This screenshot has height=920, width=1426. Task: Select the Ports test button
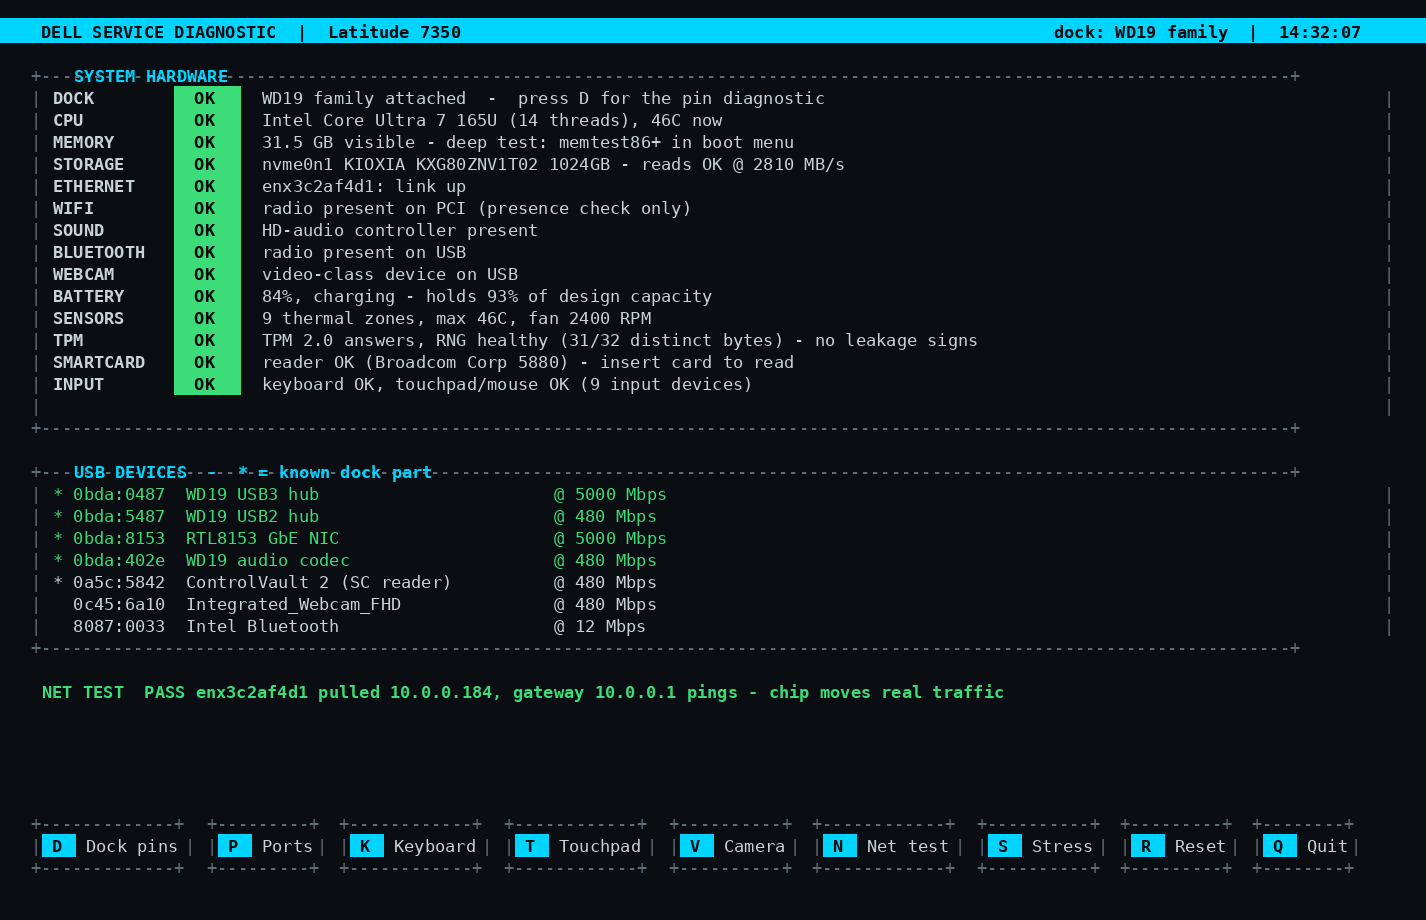tap(265, 846)
